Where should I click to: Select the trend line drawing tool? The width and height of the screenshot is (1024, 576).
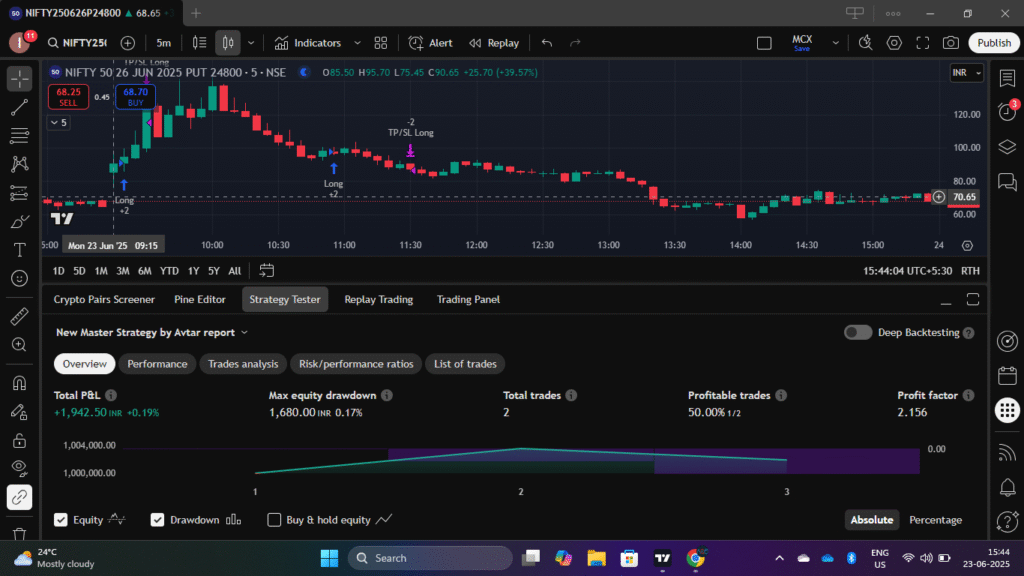pos(20,107)
